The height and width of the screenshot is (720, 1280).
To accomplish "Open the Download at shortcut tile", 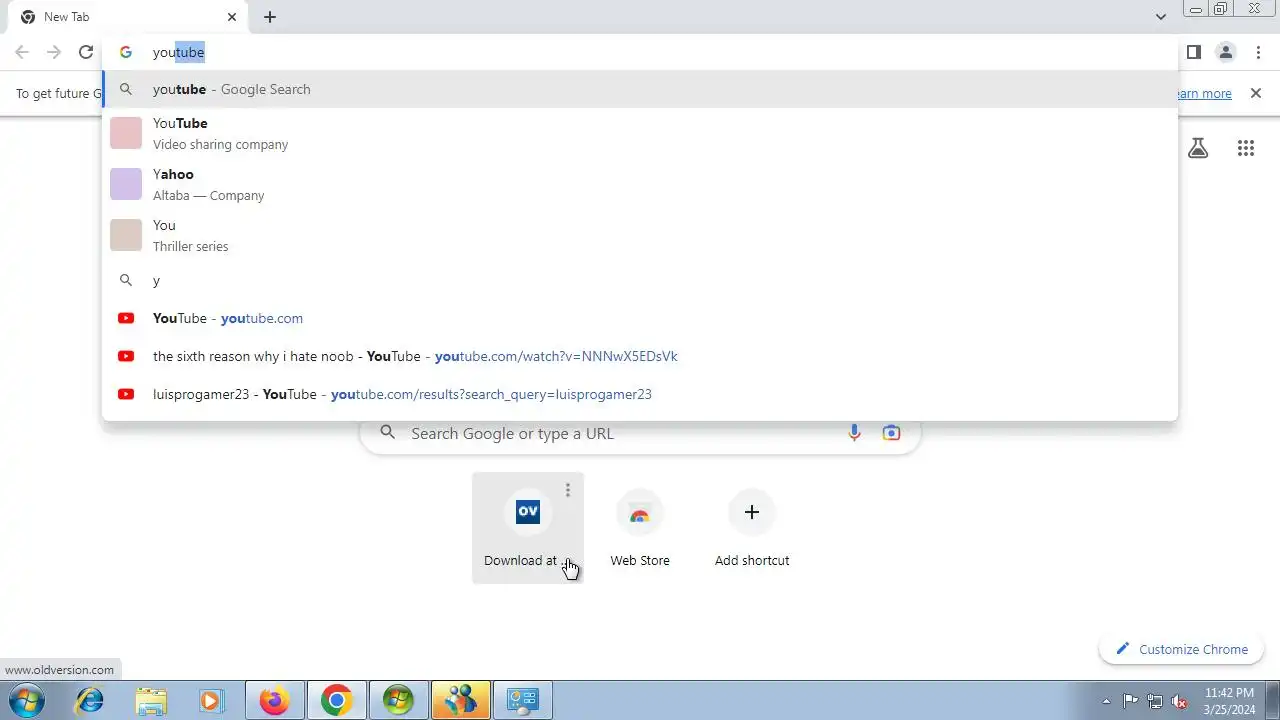I will click(528, 528).
